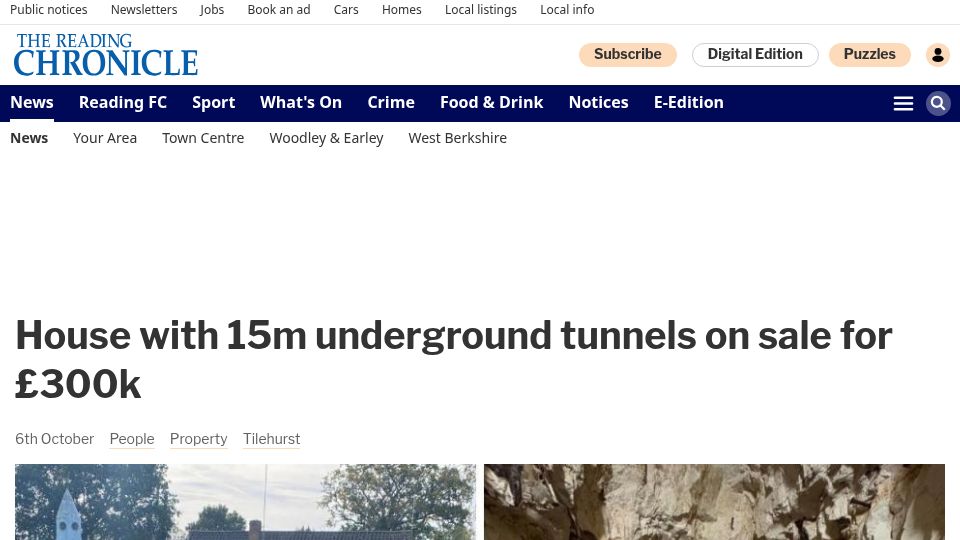Open the E-Edition nav item

pos(689,102)
